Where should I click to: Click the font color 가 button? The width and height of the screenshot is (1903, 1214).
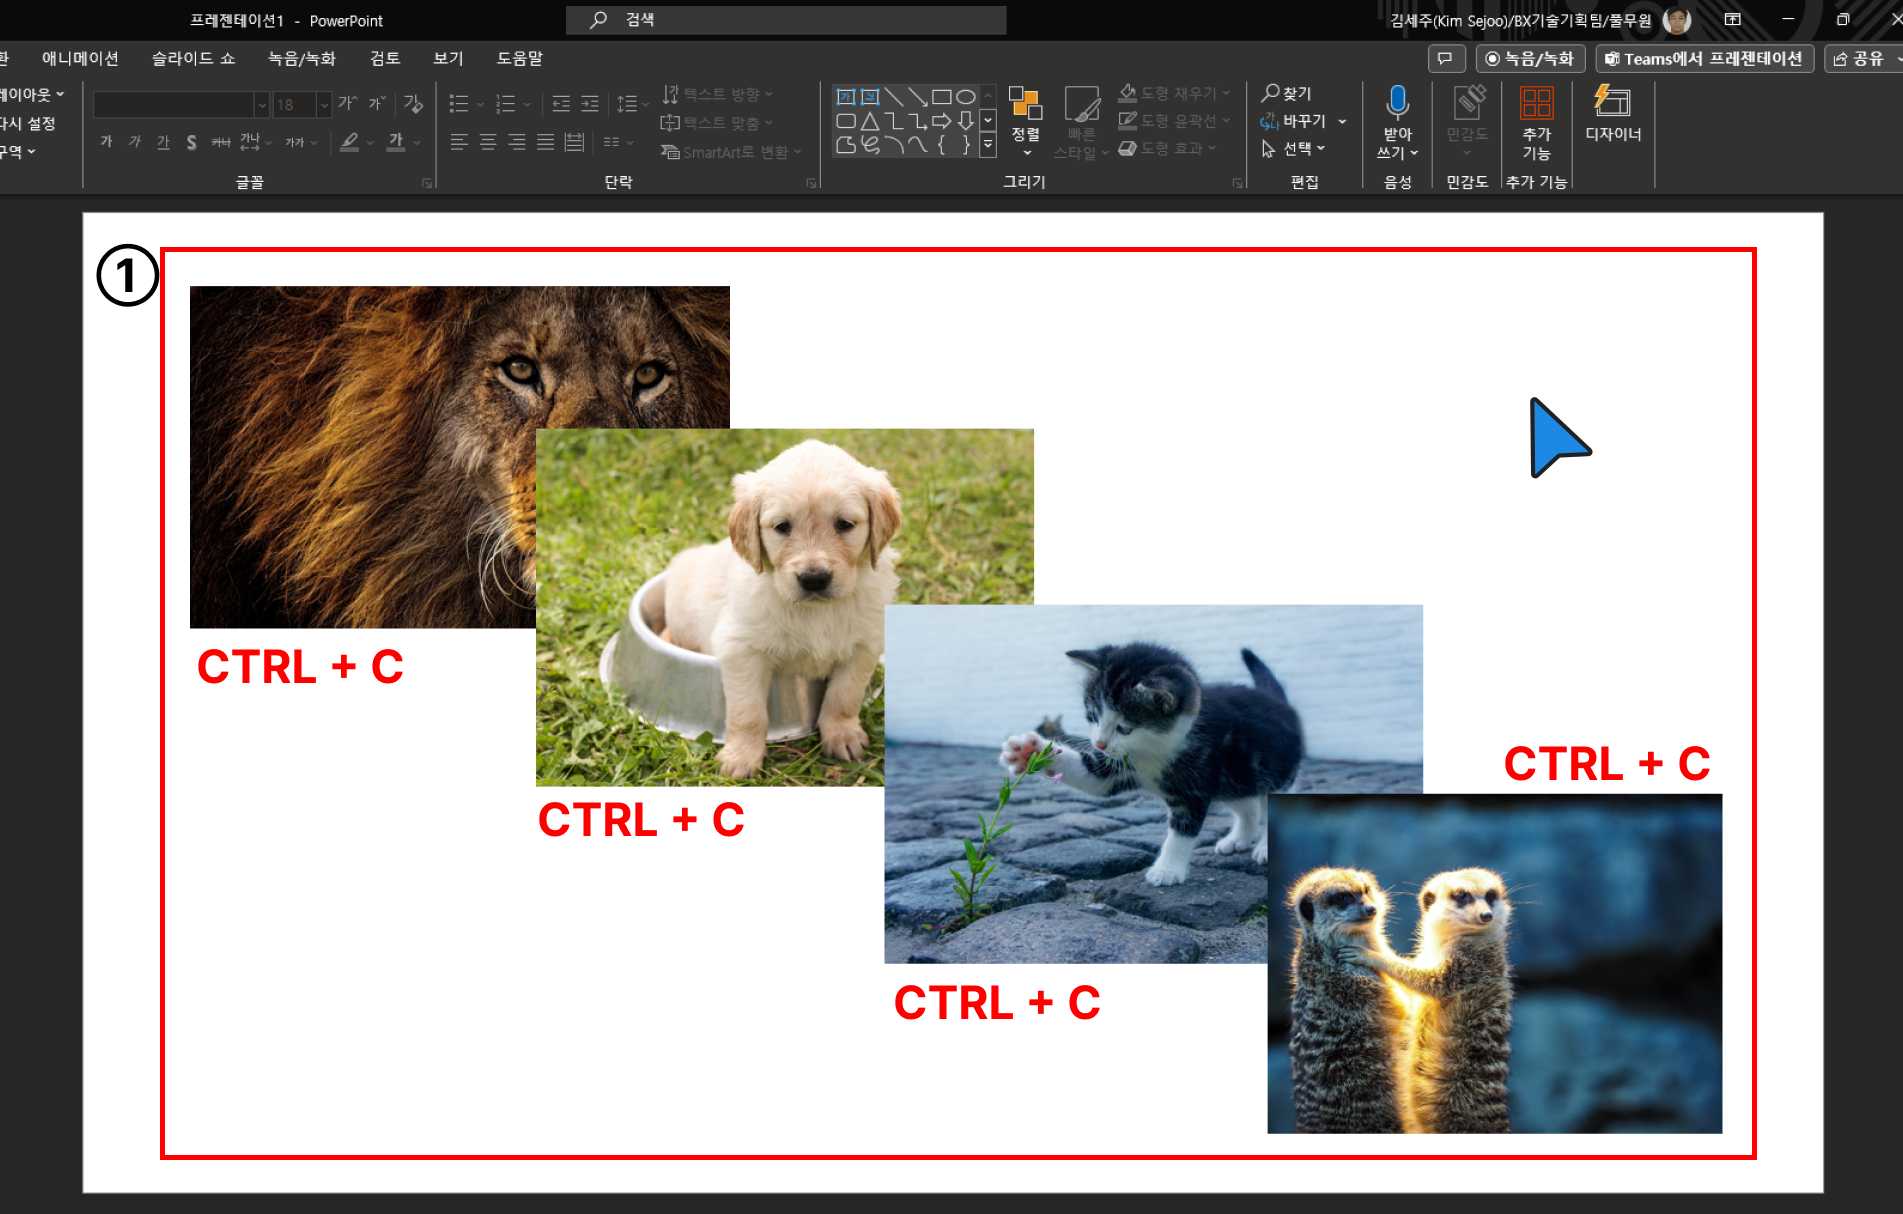pyautogui.click(x=396, y=142)
